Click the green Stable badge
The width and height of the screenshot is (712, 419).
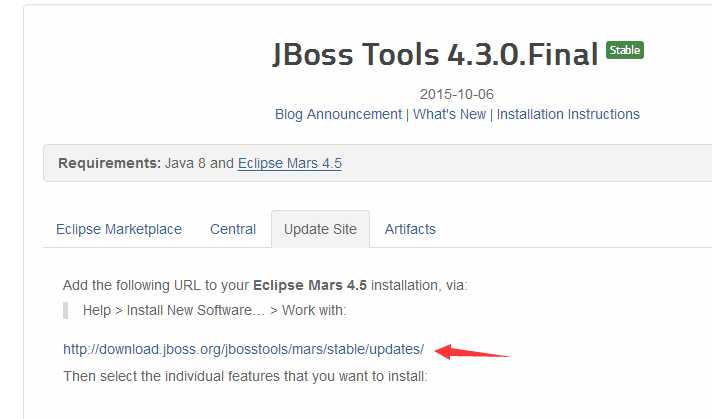(625, 50)
